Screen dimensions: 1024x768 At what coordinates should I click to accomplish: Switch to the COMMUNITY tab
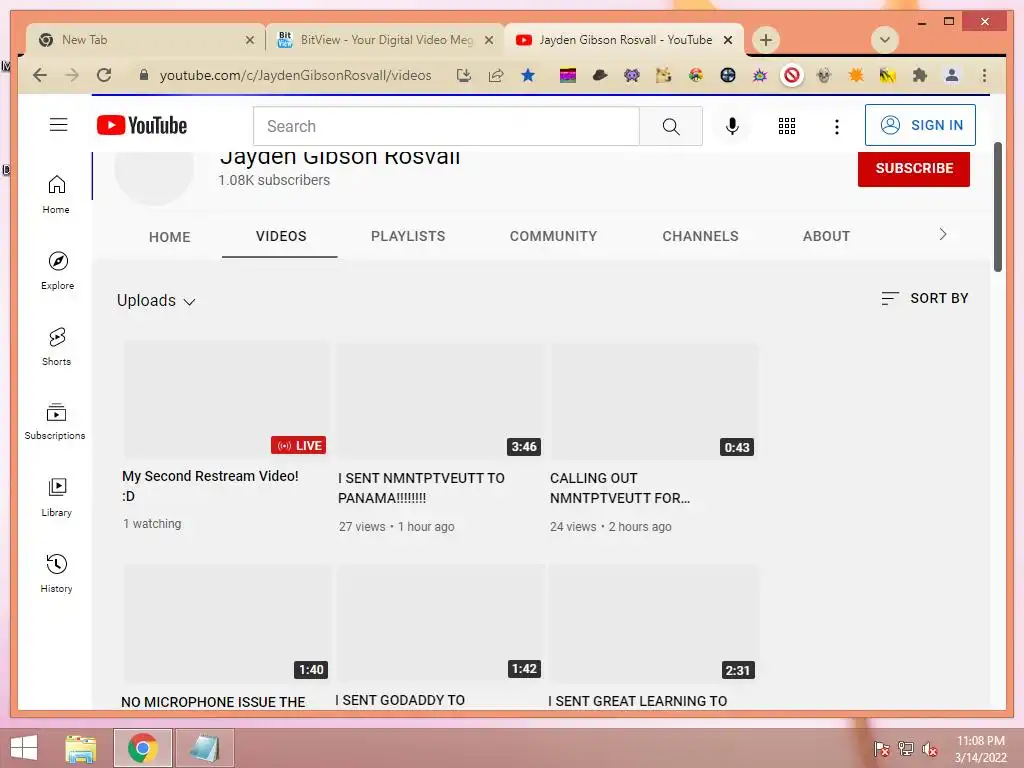click(553, 236)
